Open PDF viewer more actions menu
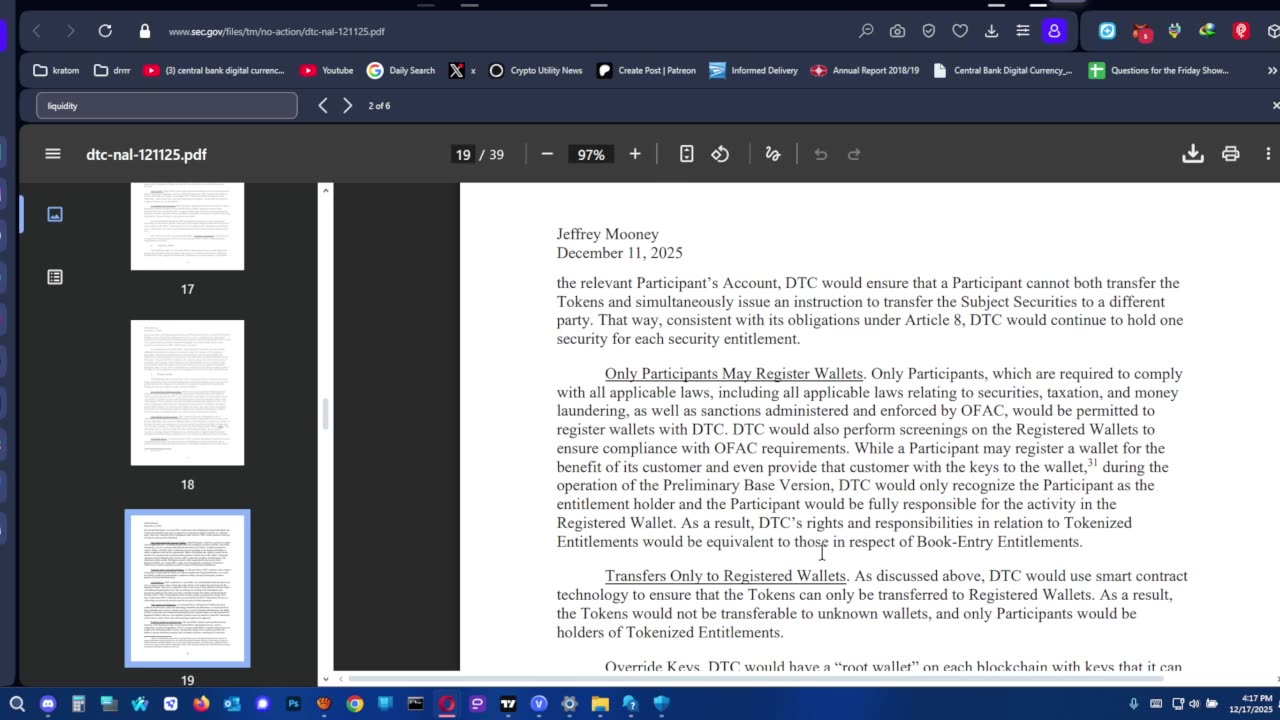Viewport: 1280px width, 720px height. 1268,154
